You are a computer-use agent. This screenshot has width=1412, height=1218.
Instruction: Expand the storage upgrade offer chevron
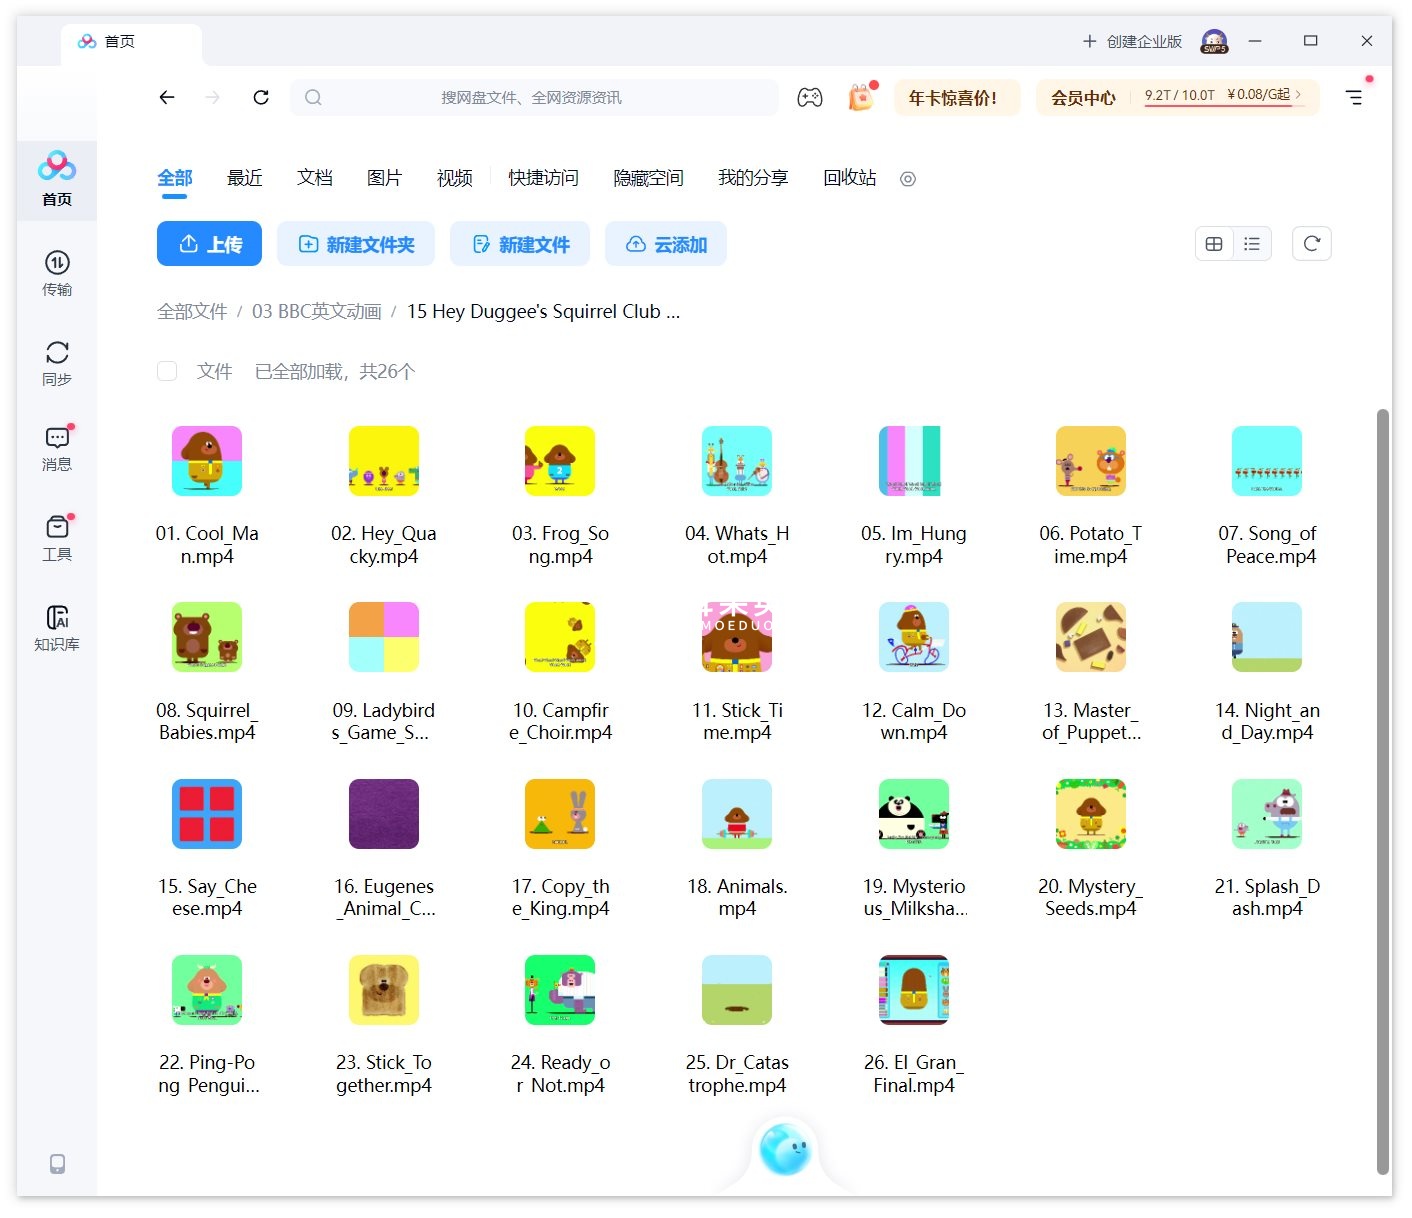click(x=1300, y=97)
